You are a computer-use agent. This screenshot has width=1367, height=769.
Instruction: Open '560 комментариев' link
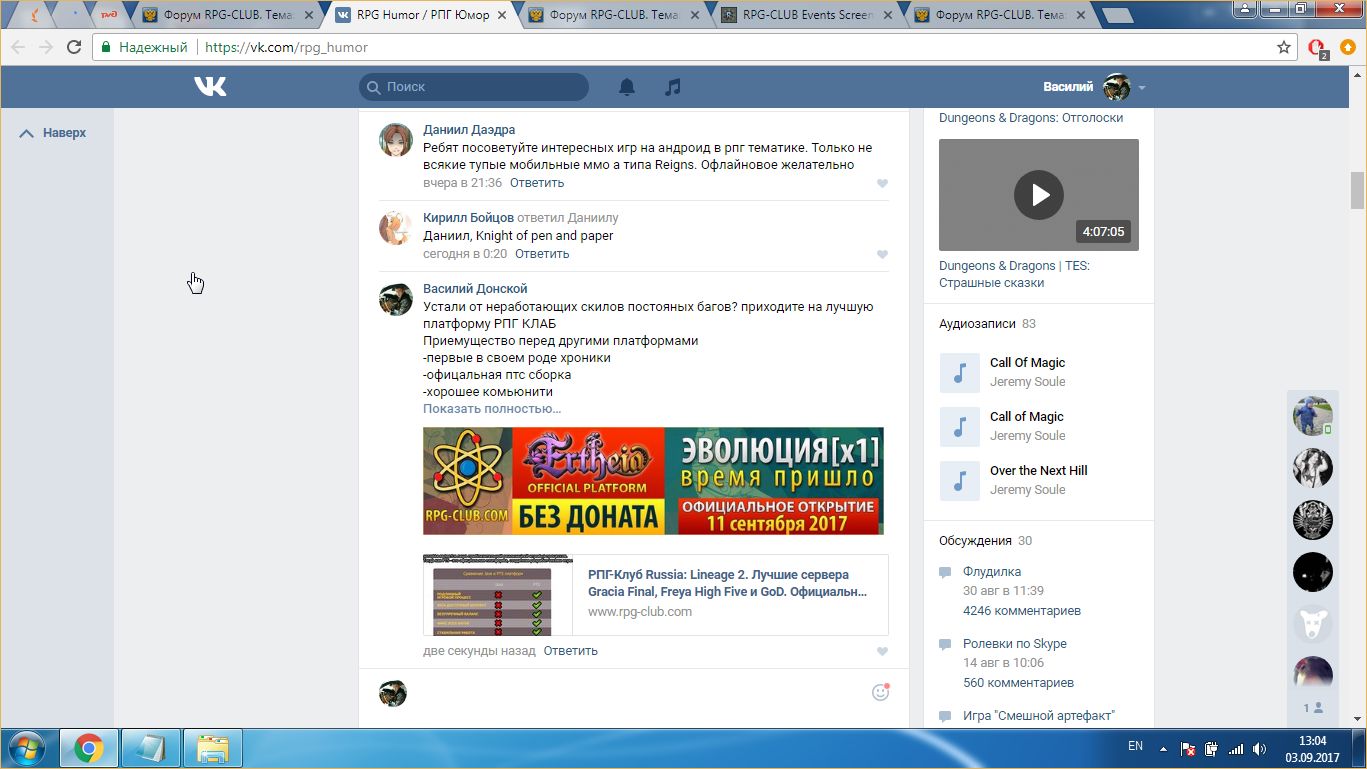[1018, 682]
